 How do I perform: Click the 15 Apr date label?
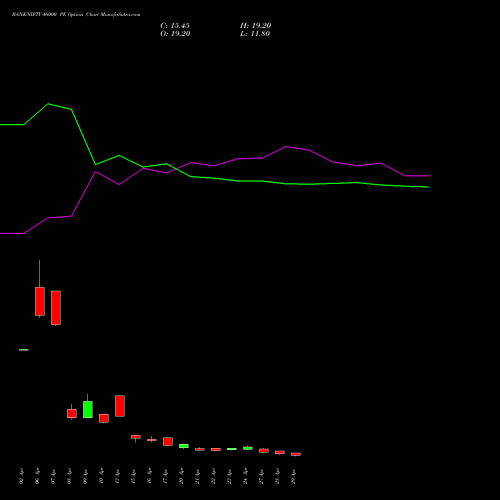133,477
